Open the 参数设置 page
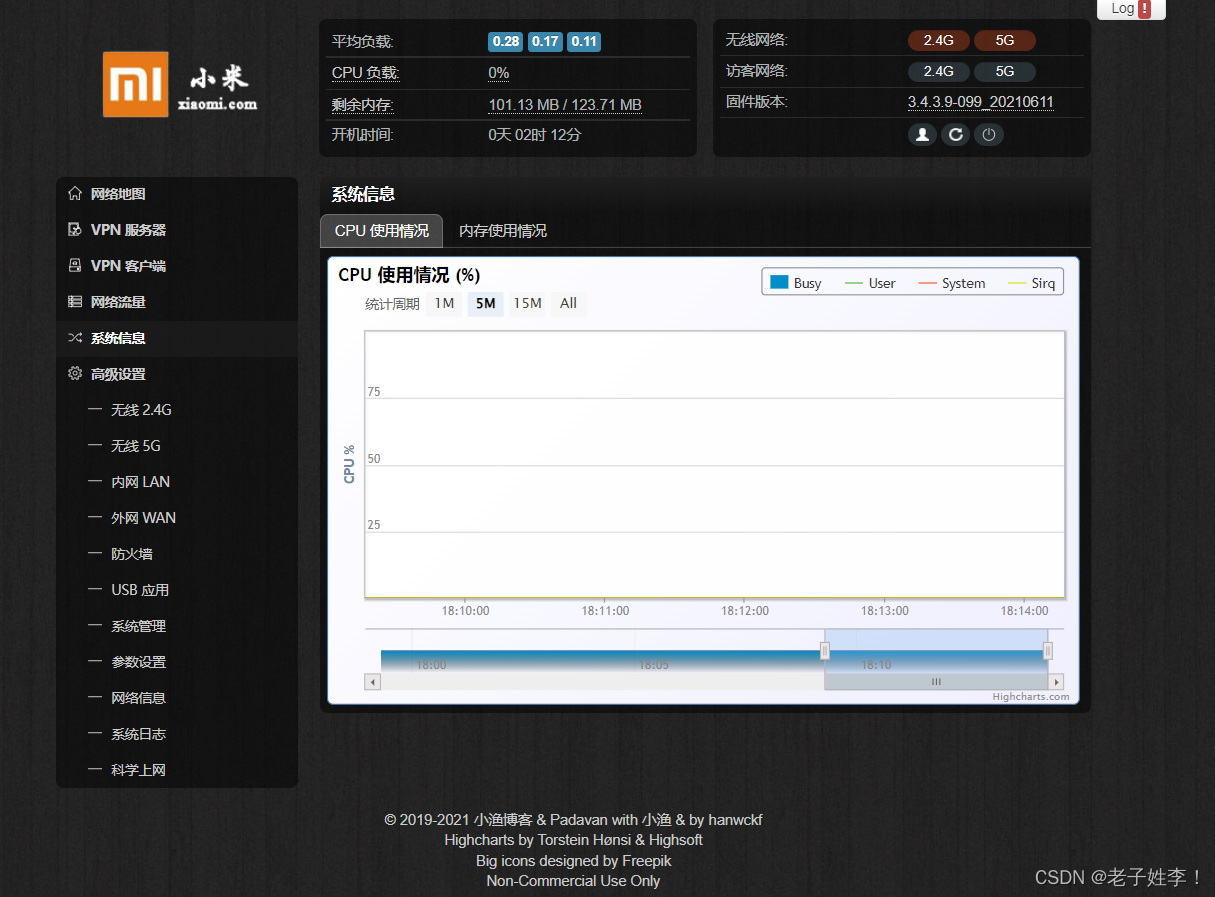 point(177,662)
